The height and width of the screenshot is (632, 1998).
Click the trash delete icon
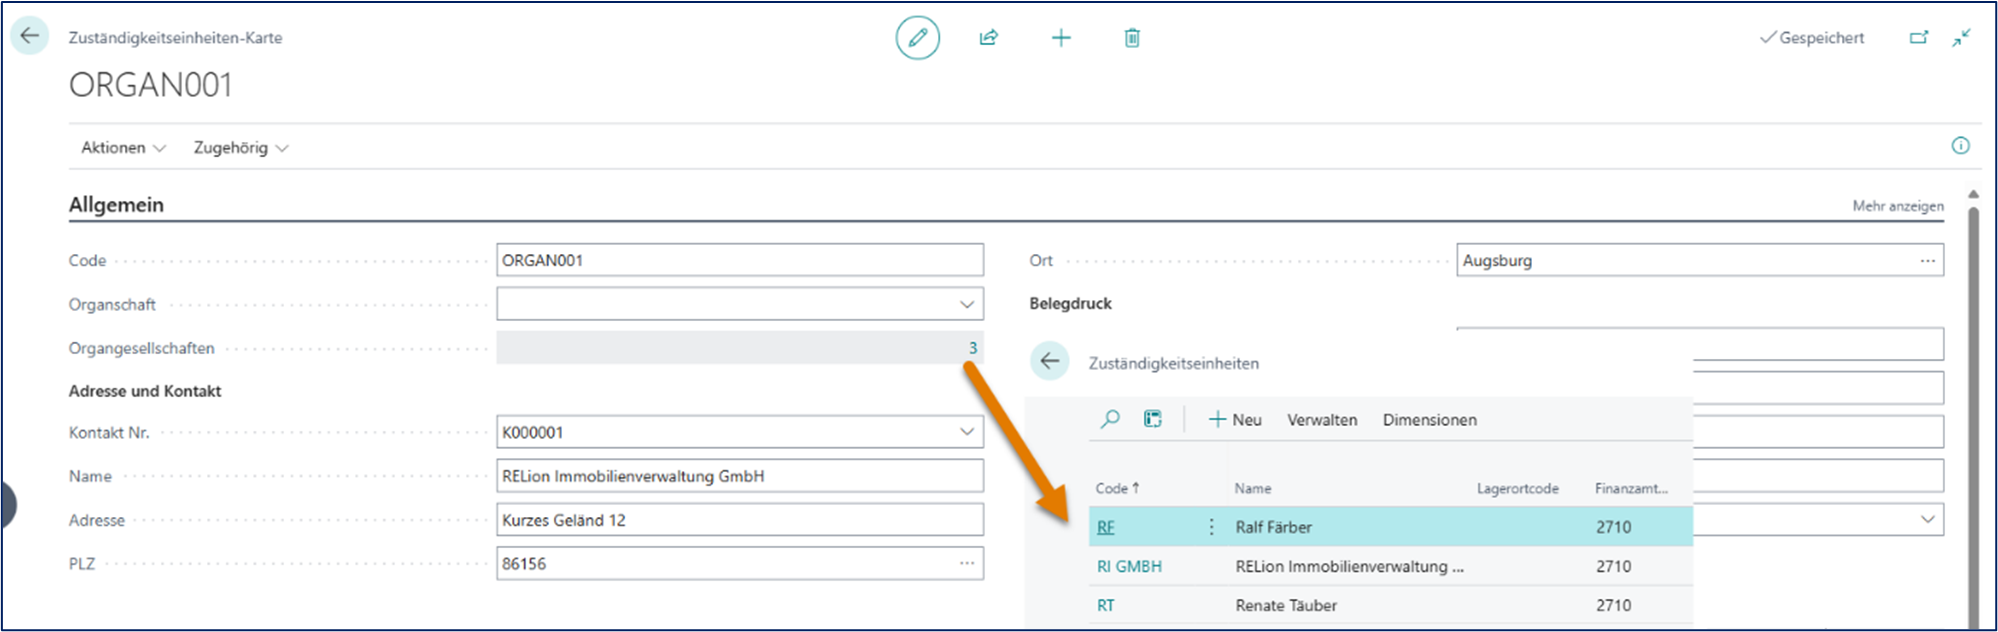click(1132, 38)
